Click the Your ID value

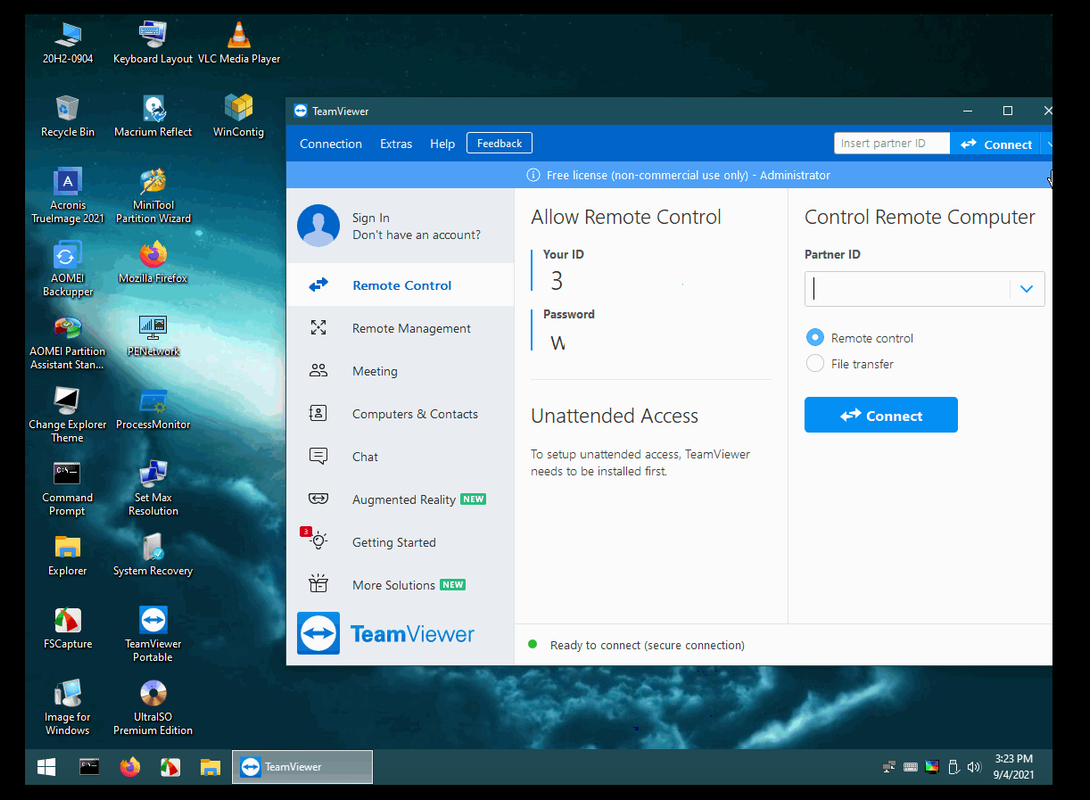pos(557,281)
